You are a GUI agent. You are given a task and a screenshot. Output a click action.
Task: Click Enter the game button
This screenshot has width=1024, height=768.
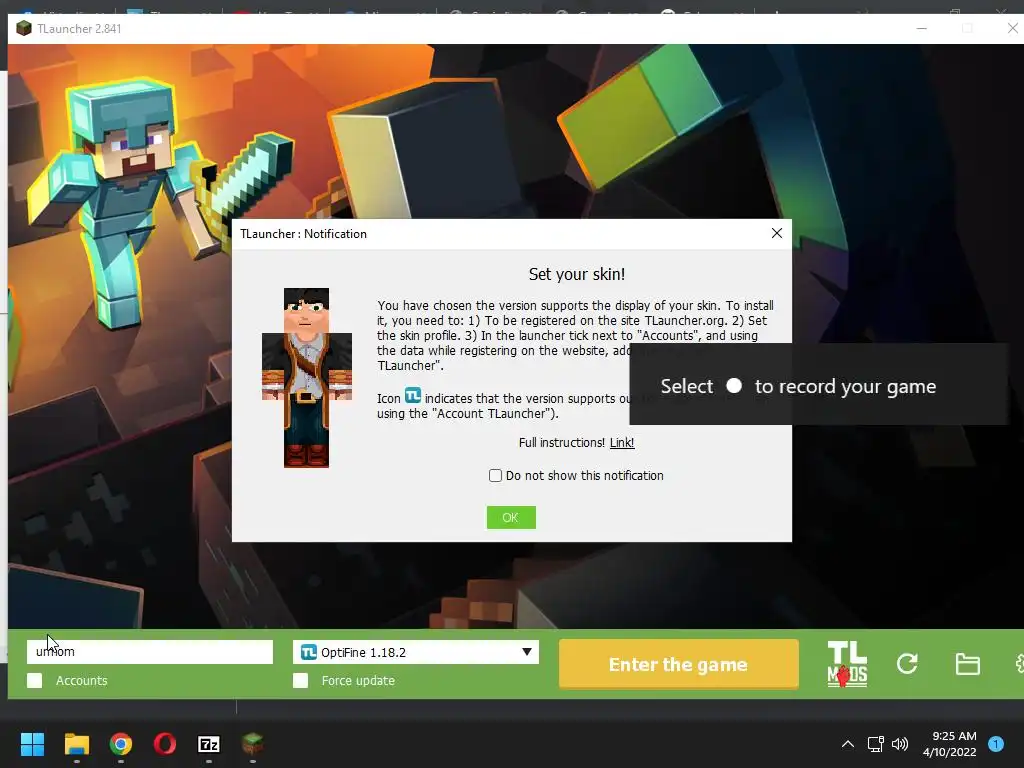(679, 664)
